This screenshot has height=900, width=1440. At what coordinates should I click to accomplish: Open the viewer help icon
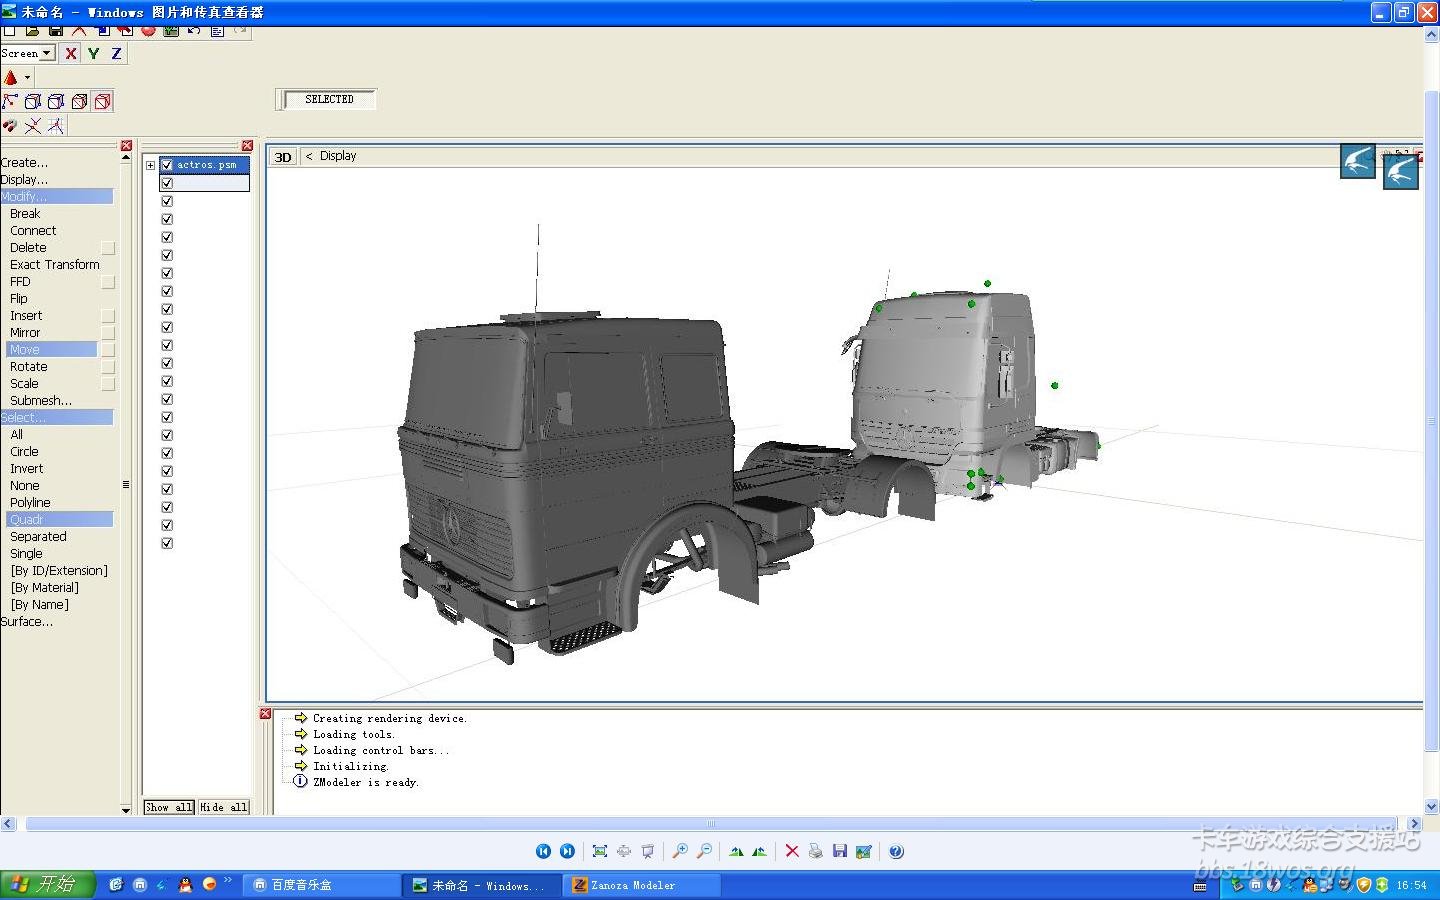pos(896,851)
